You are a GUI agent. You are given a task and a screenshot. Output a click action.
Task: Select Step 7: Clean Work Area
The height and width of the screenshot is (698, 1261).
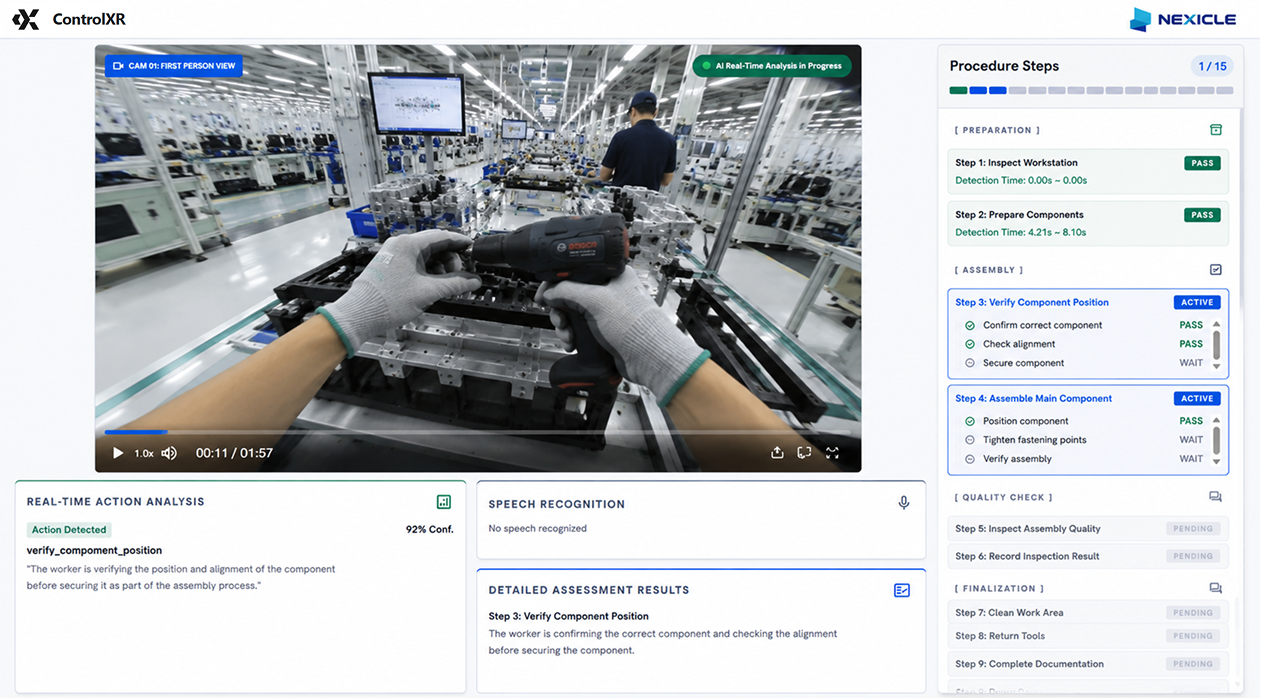tap(1088, 613)
